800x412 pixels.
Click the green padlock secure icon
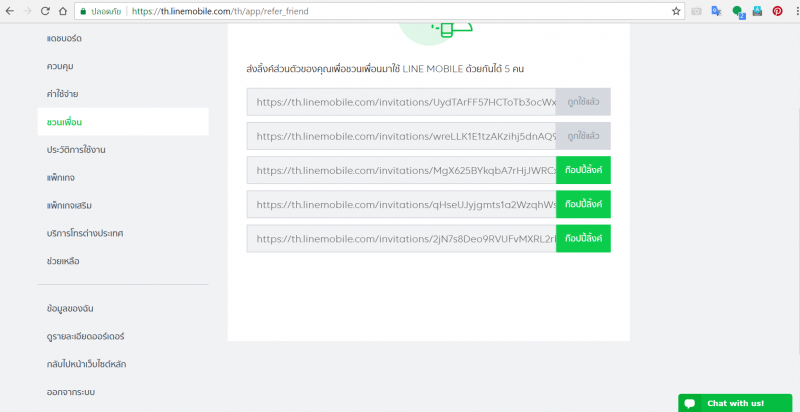(84, 11)
